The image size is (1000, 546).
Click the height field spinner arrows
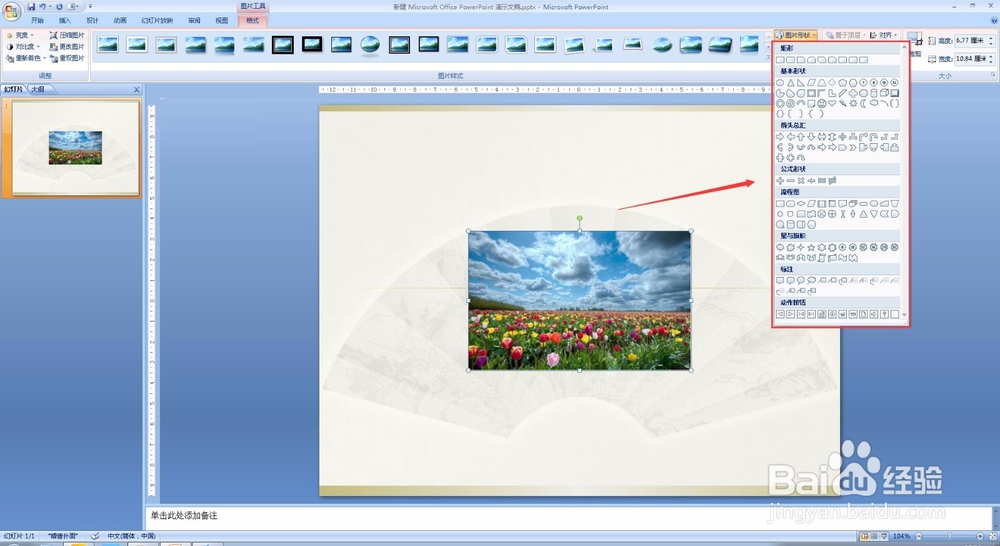pyautogui.click(x=991, y=40)
